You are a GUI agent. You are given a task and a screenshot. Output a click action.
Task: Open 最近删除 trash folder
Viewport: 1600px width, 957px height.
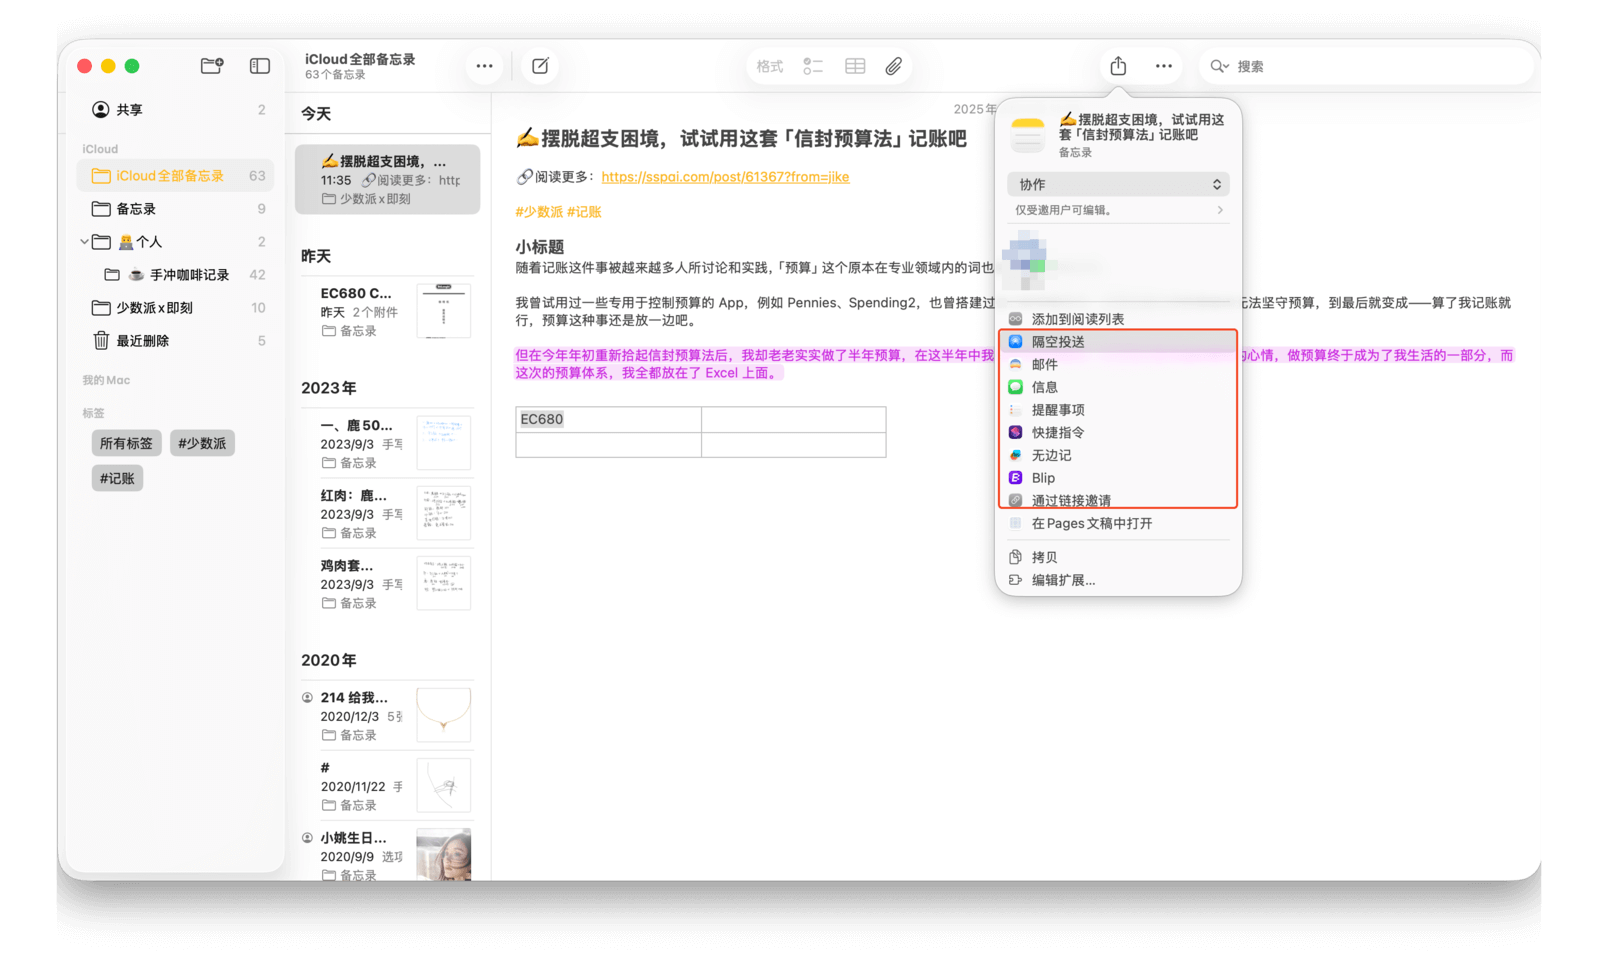tap(142, 341)
